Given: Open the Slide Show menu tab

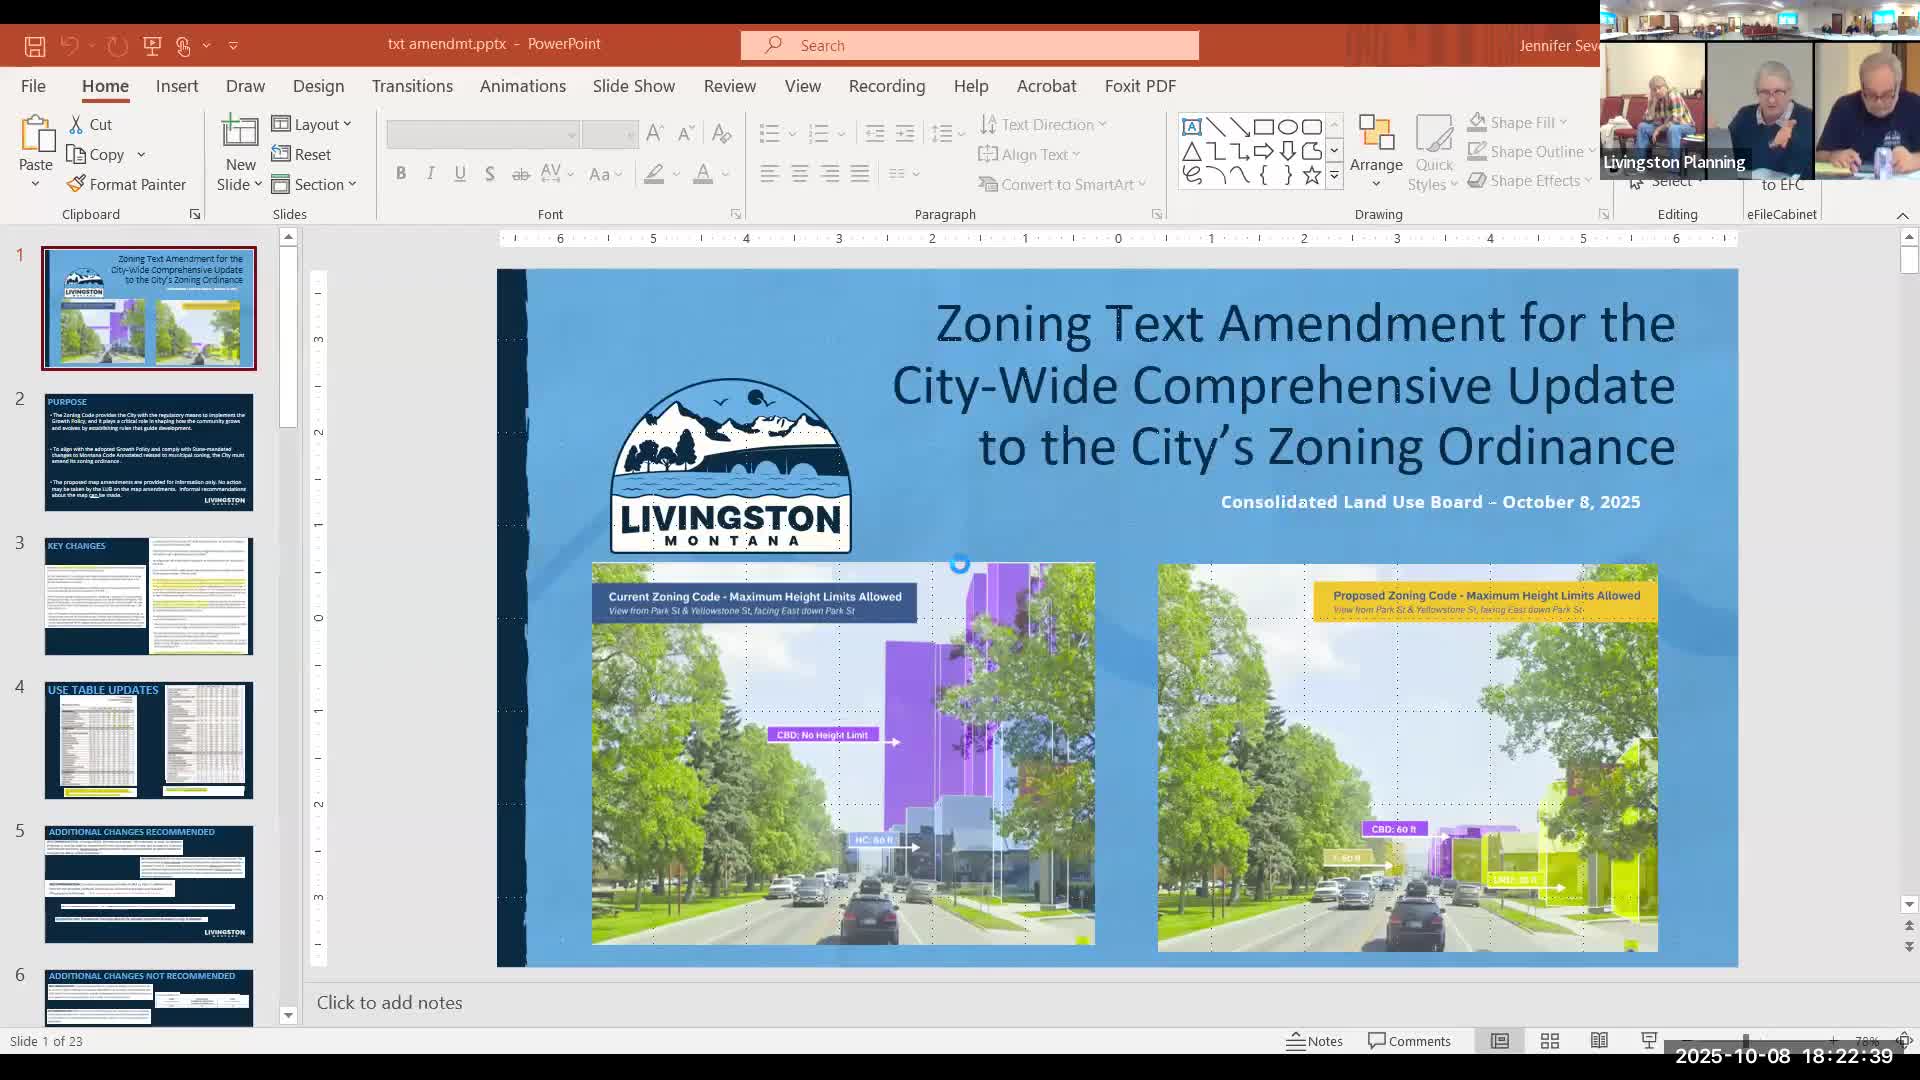Looking at the screenshot, I should [633, 86].
